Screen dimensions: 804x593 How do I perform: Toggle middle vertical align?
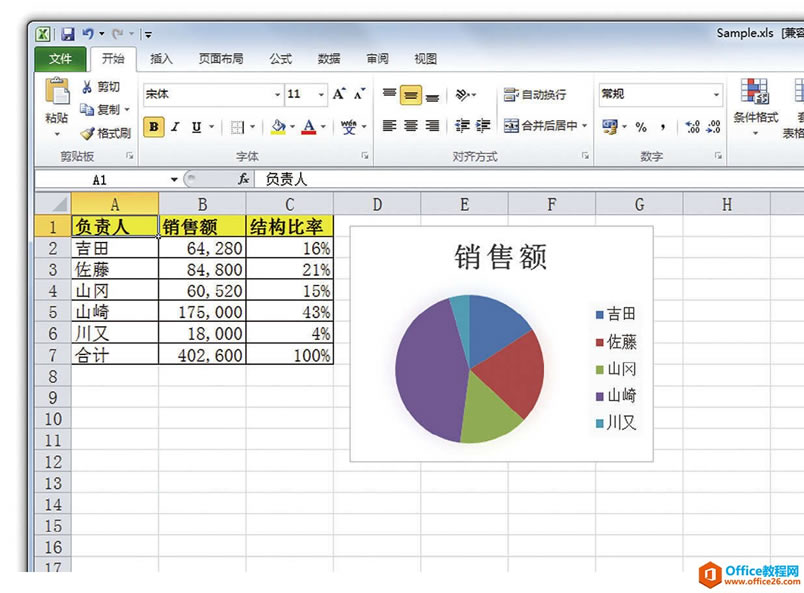point(411,94)
